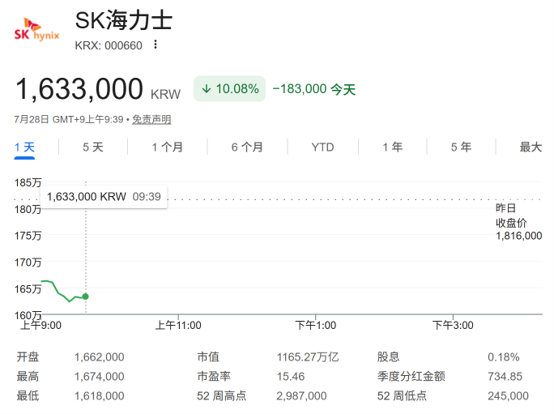
Task: Click the 10.08% change badge
Action: [x=230, y=89]
